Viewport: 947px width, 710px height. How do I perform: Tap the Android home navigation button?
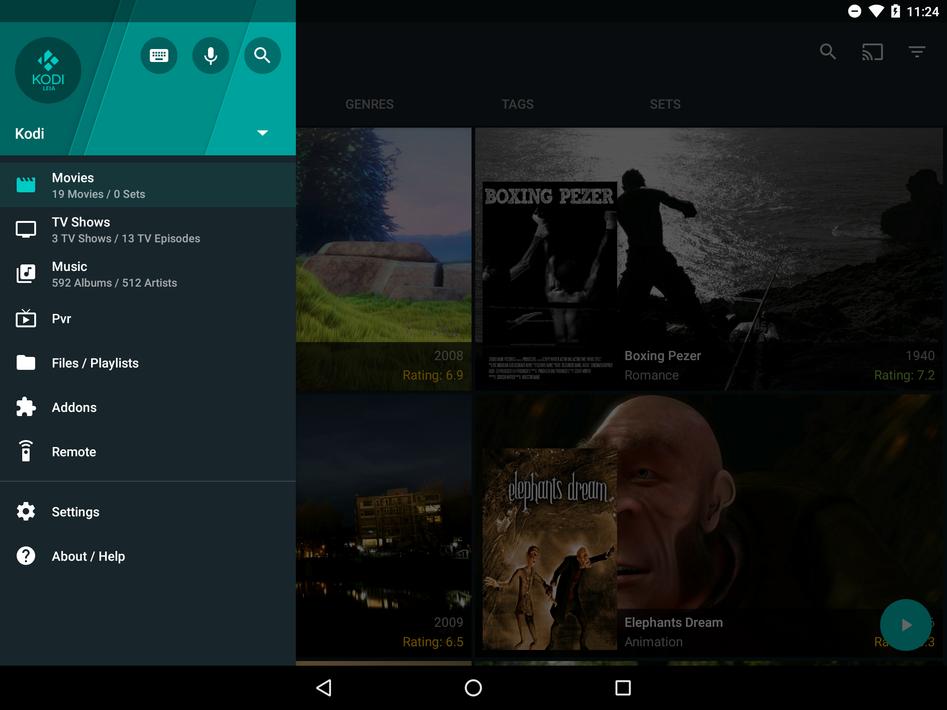[x=474, y=688]
